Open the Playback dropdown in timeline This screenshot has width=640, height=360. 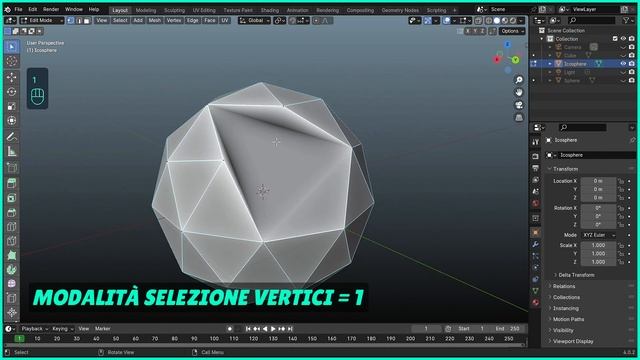point(35,329)
